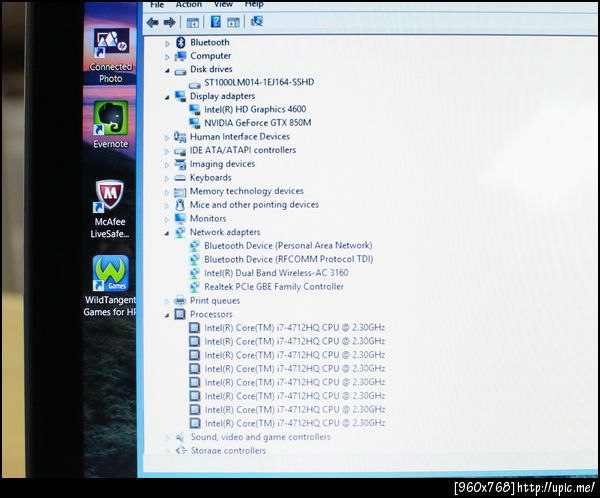Click the Sound, video and game controllers icon

(x=179, y=437)
